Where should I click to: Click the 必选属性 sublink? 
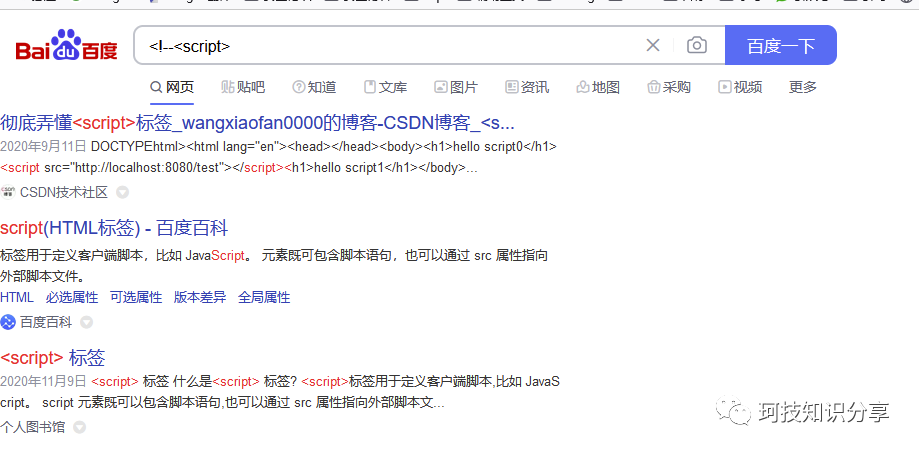pos(72,297)
